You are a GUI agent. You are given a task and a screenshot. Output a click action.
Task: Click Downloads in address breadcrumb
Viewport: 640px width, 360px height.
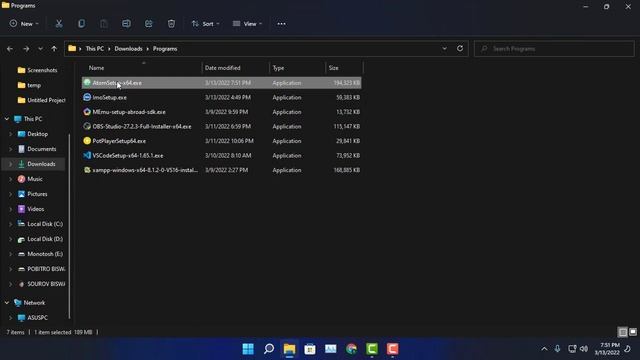tap(128, 49)
